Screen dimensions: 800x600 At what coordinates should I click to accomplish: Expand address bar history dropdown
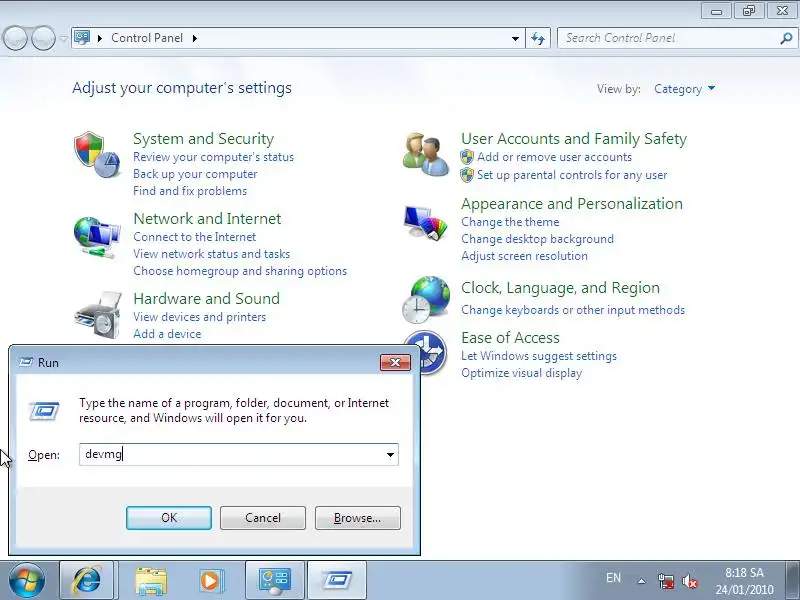[515, 38]
